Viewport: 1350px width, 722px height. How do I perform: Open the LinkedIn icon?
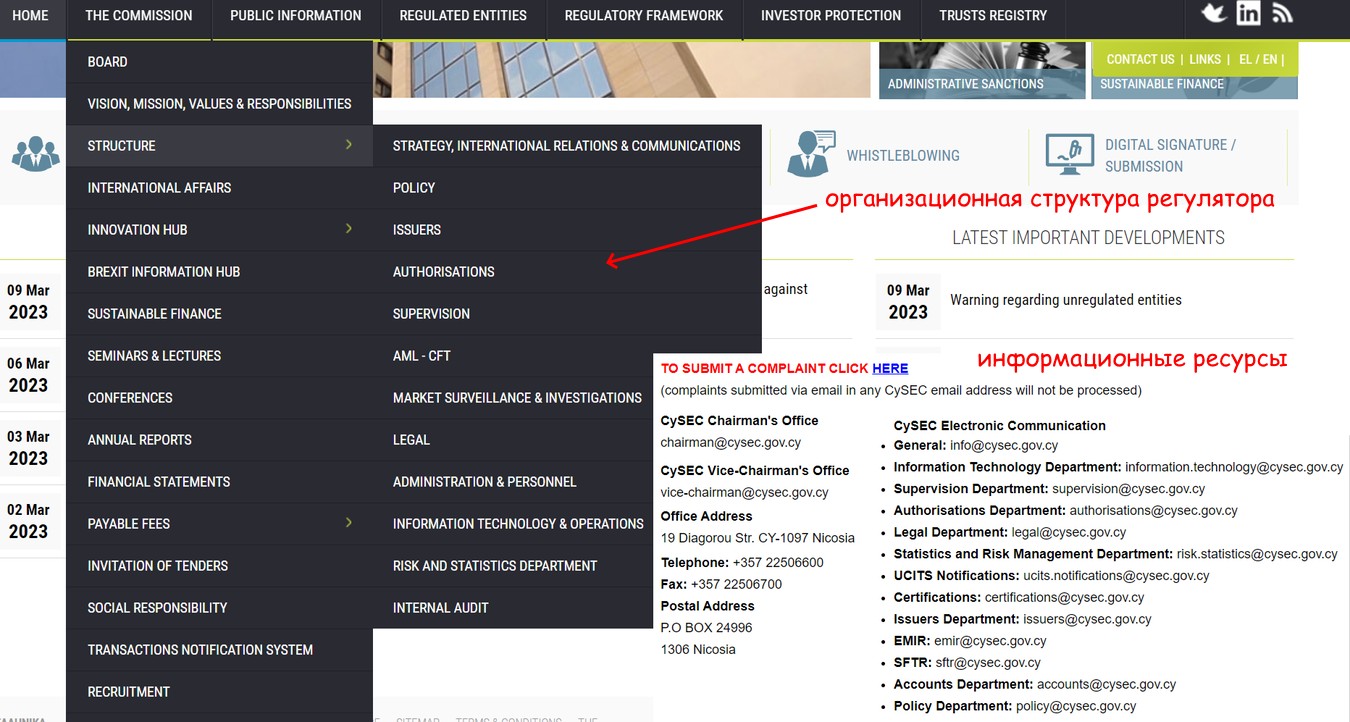coord(1248,12)
